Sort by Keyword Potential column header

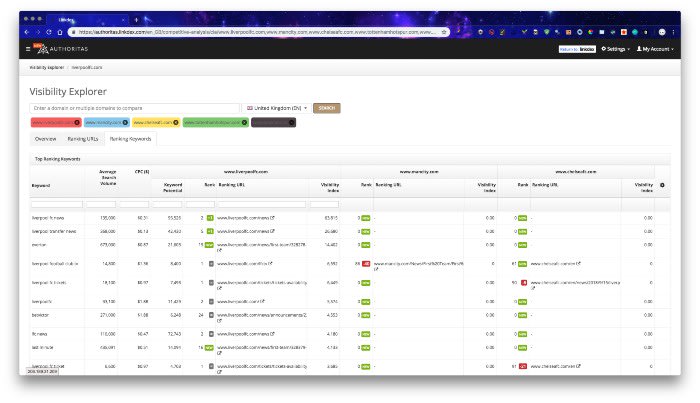tap(173, 187)
